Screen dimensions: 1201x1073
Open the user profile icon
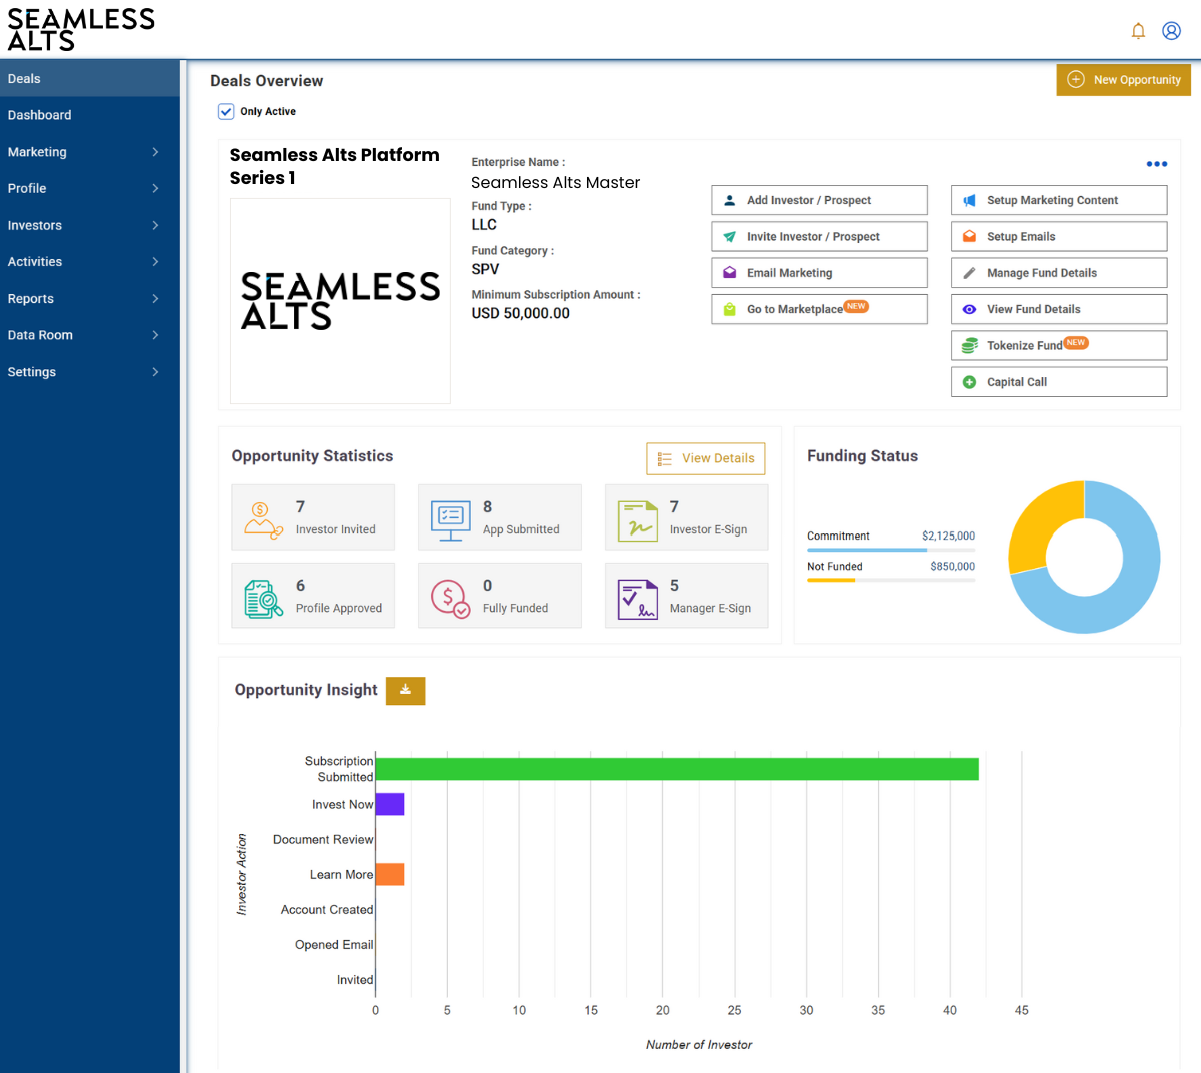pyautogui.click(x=1171, y=31)
